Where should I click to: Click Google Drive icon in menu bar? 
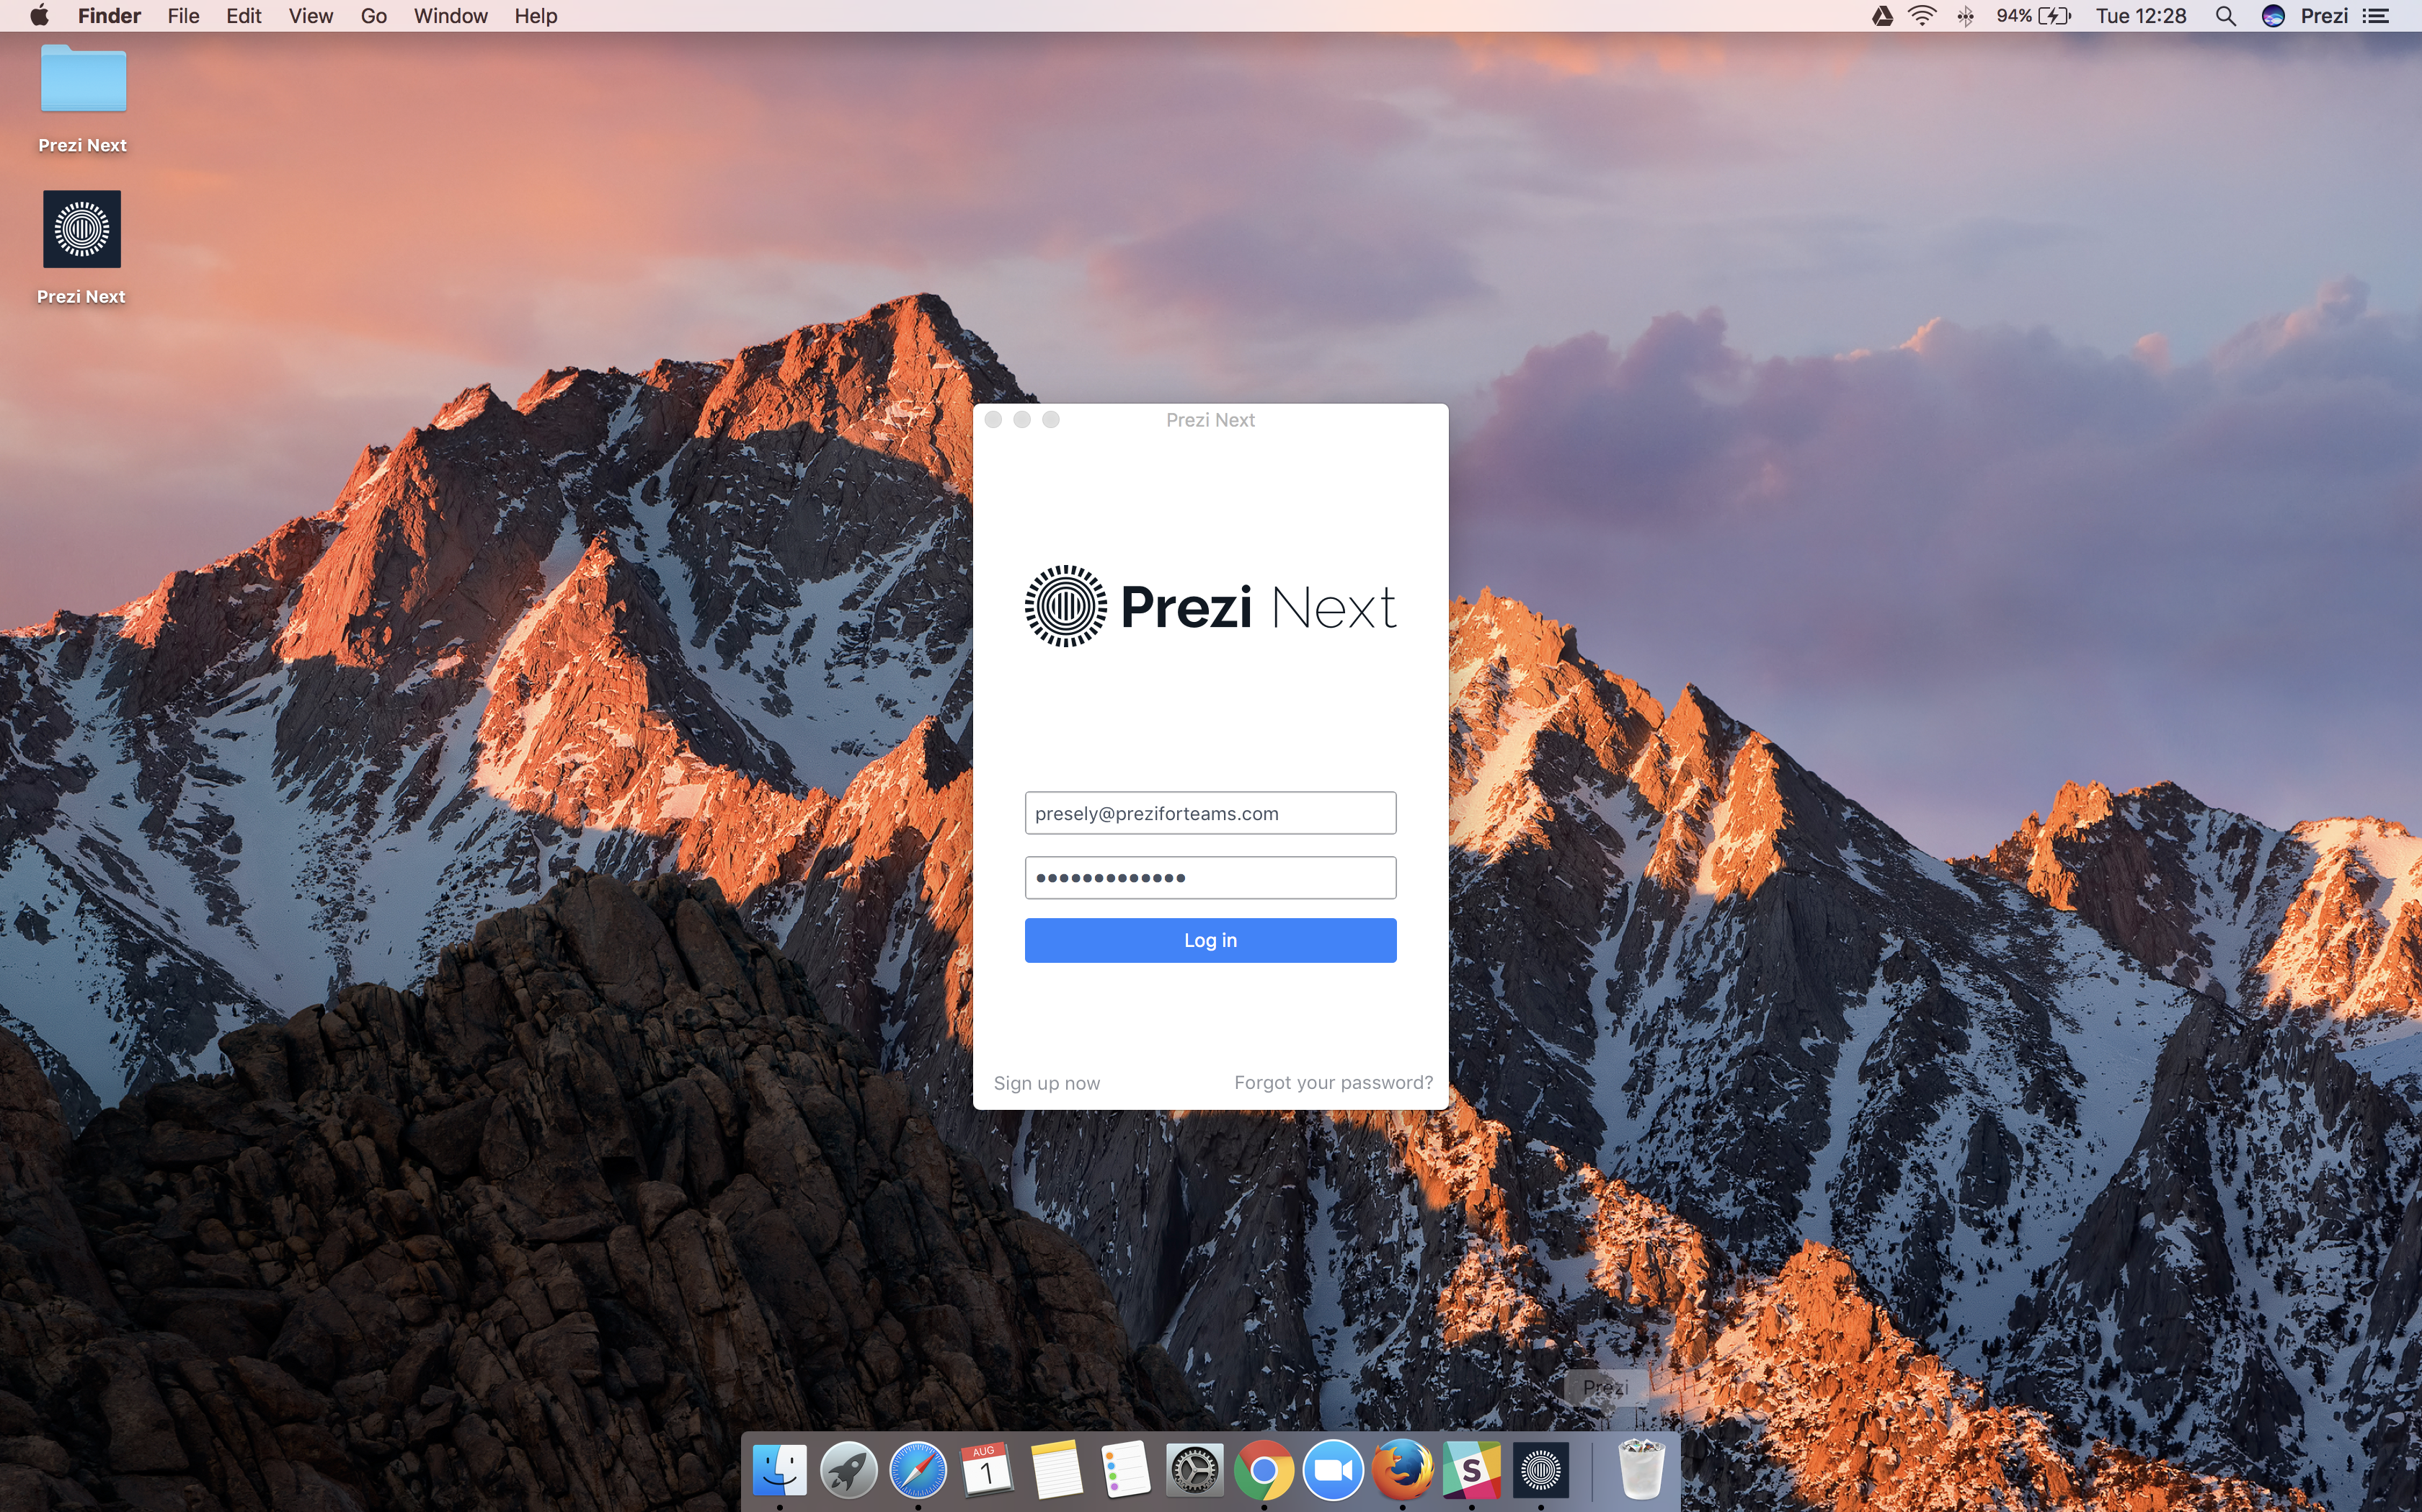tap(1882, 16)
